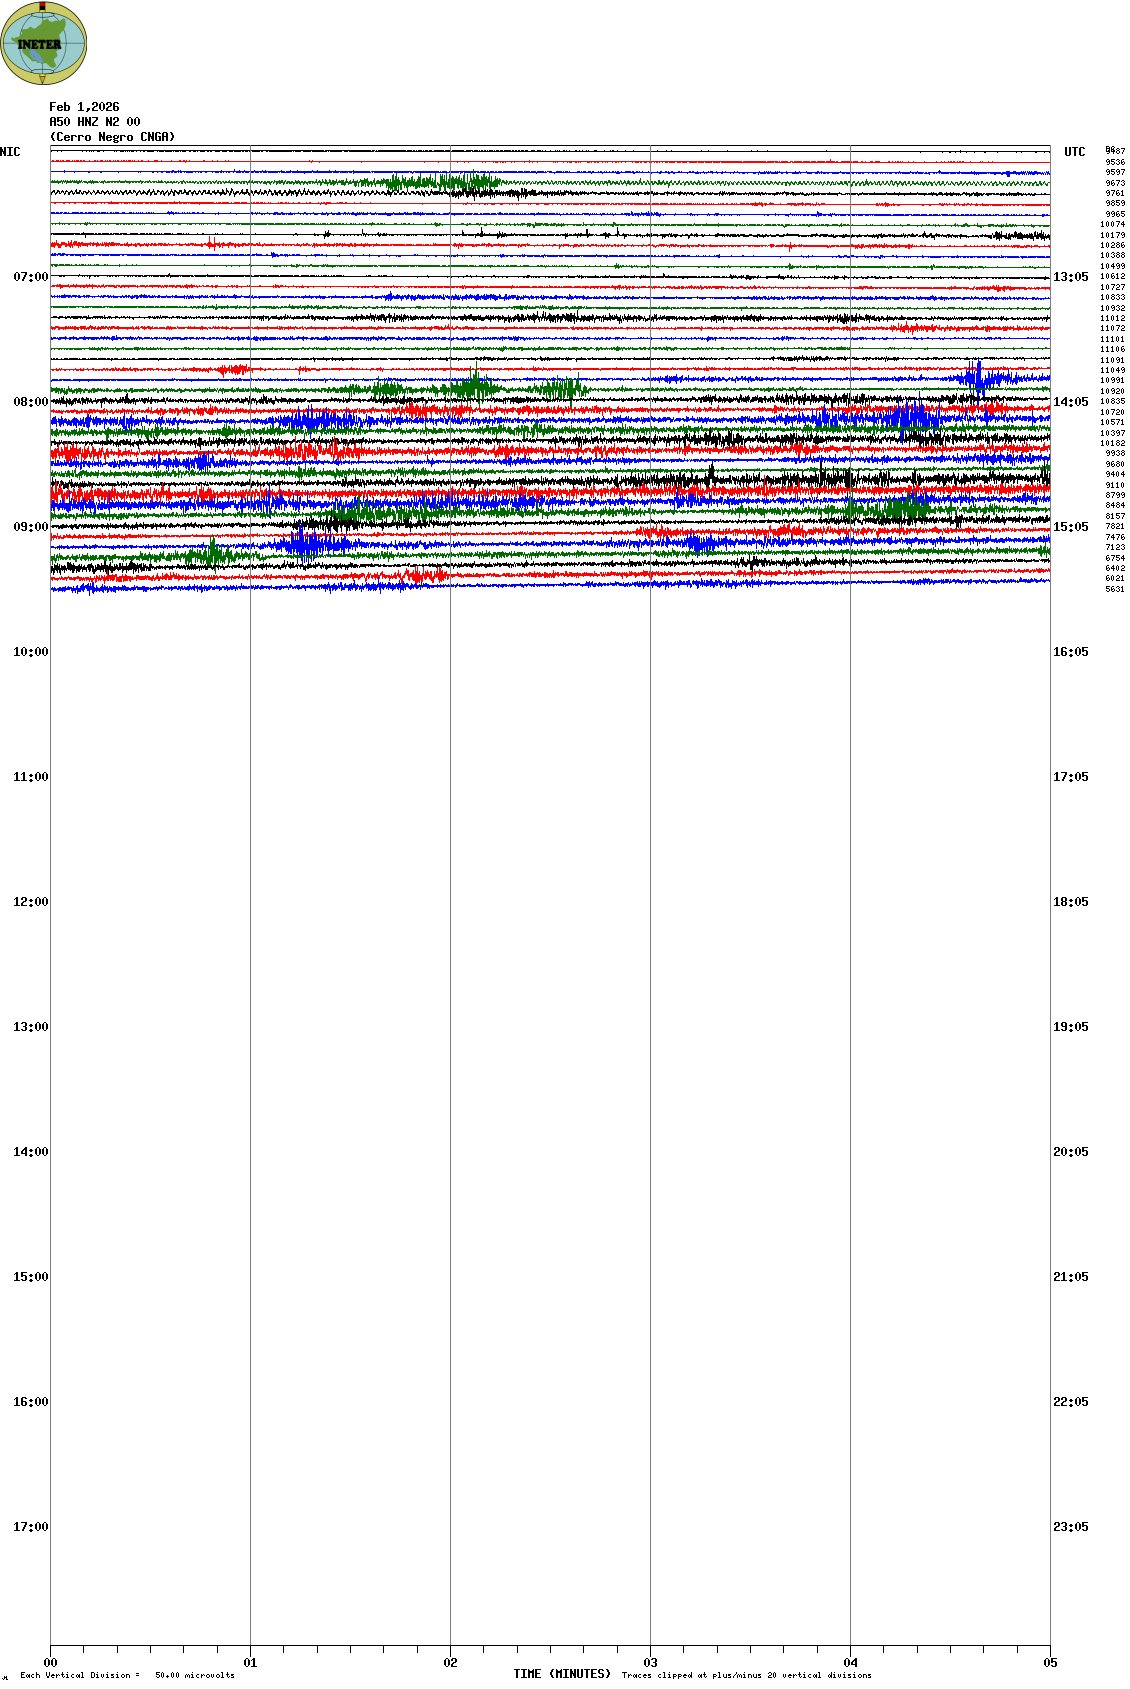1130x1689 pixels.
Task: Click the TIME (MINUTES) axis title
Action: click(561, 1674)
